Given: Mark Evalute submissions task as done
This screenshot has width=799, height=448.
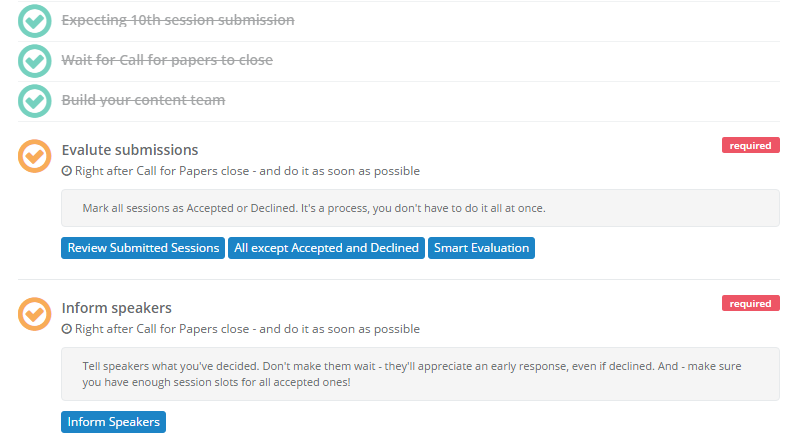Looking at the screenshot, I should click(35, 156).
